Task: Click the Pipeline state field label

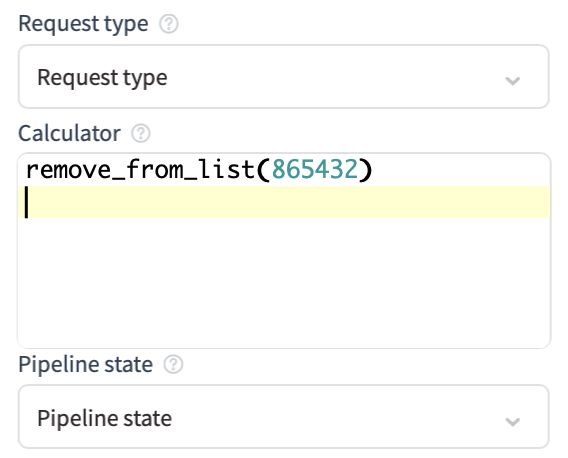Action: [x=86, y=365]
